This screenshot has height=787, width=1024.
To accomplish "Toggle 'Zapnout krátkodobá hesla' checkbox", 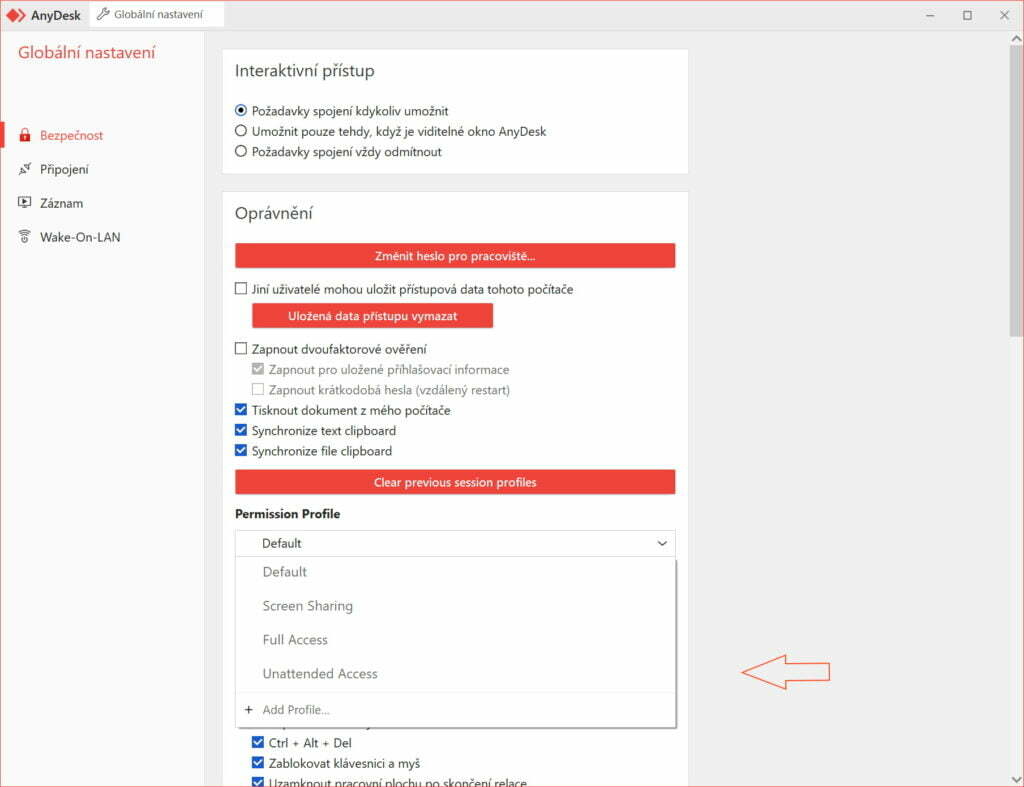I will (x=258, y=389).
